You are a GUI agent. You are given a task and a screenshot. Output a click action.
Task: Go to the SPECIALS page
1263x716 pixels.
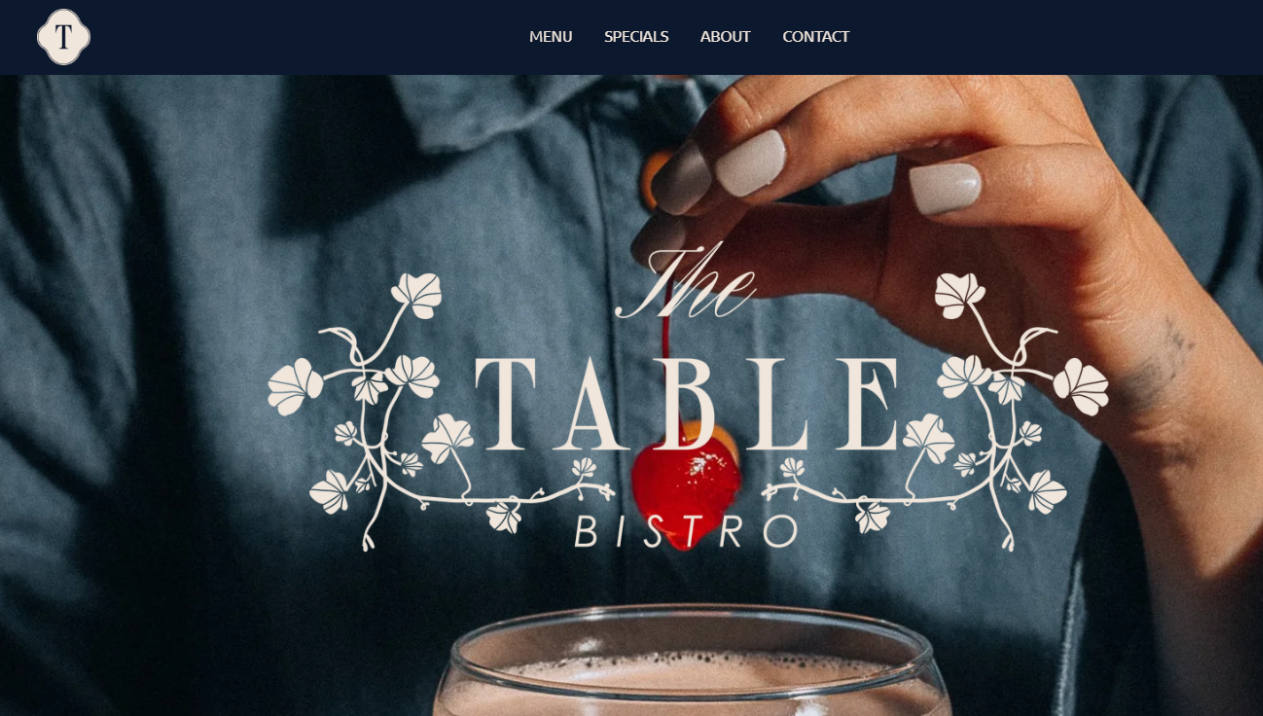click(636, 37)
